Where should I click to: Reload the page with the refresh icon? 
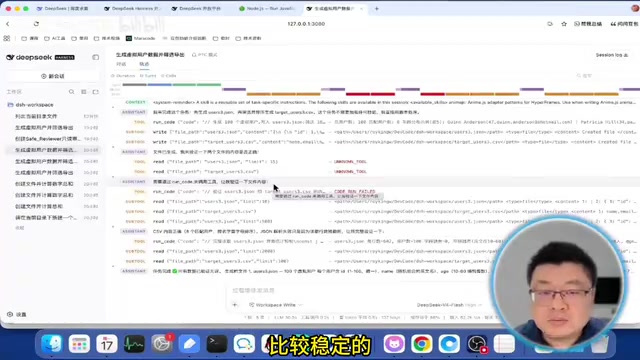tap(36, 24)
